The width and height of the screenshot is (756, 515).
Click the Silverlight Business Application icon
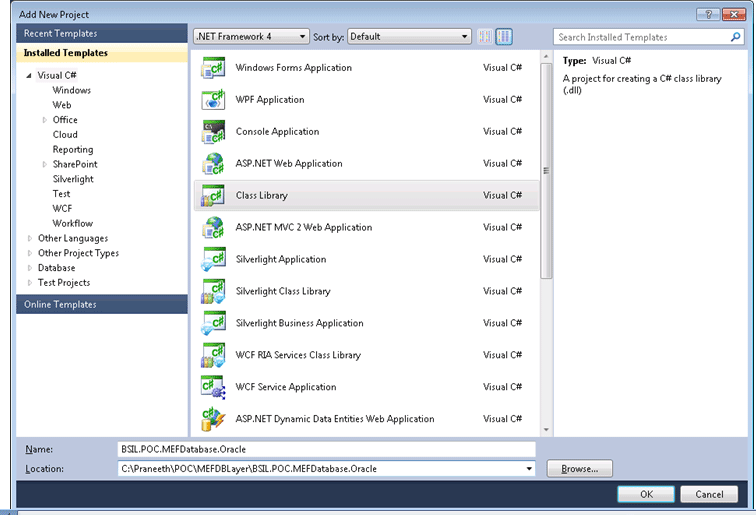[213, 323]
